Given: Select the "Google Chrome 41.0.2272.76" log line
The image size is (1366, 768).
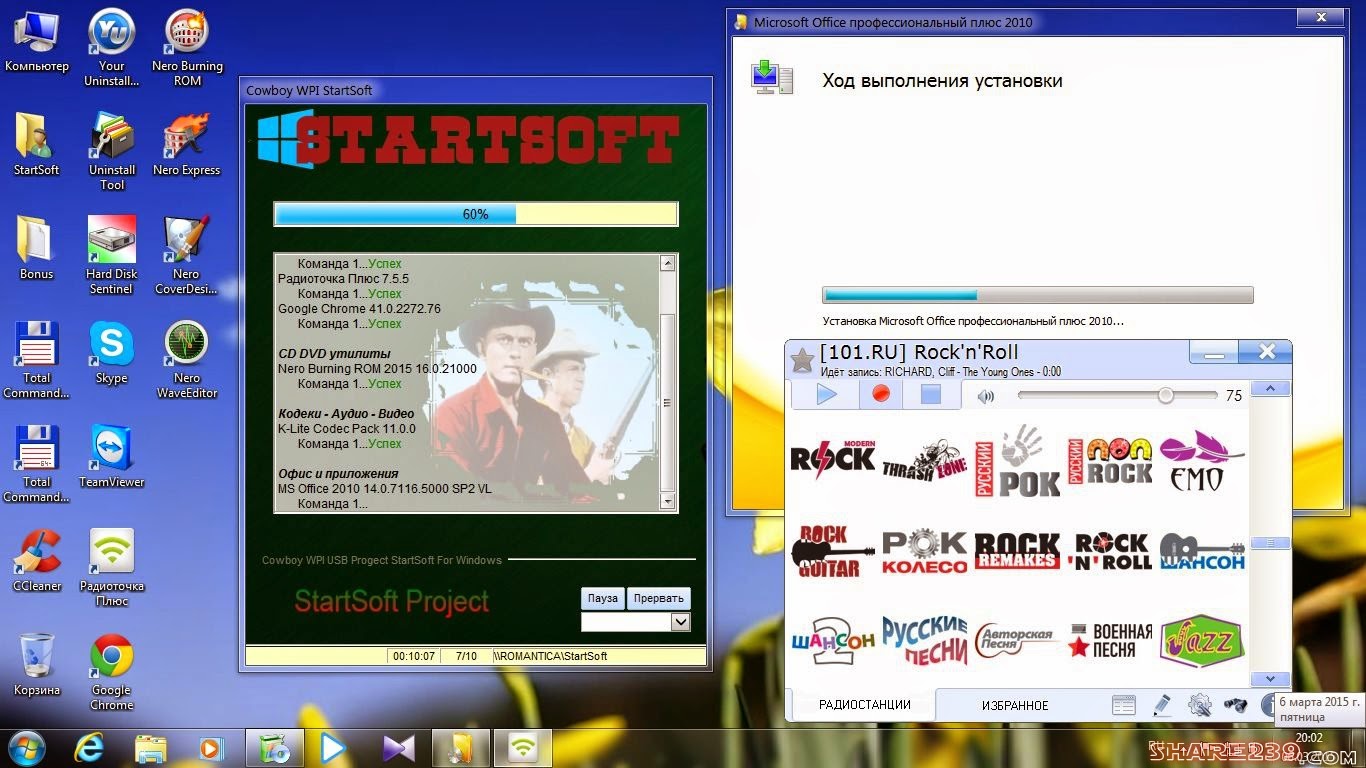Looking at the screenshot, I should [359, 309].
